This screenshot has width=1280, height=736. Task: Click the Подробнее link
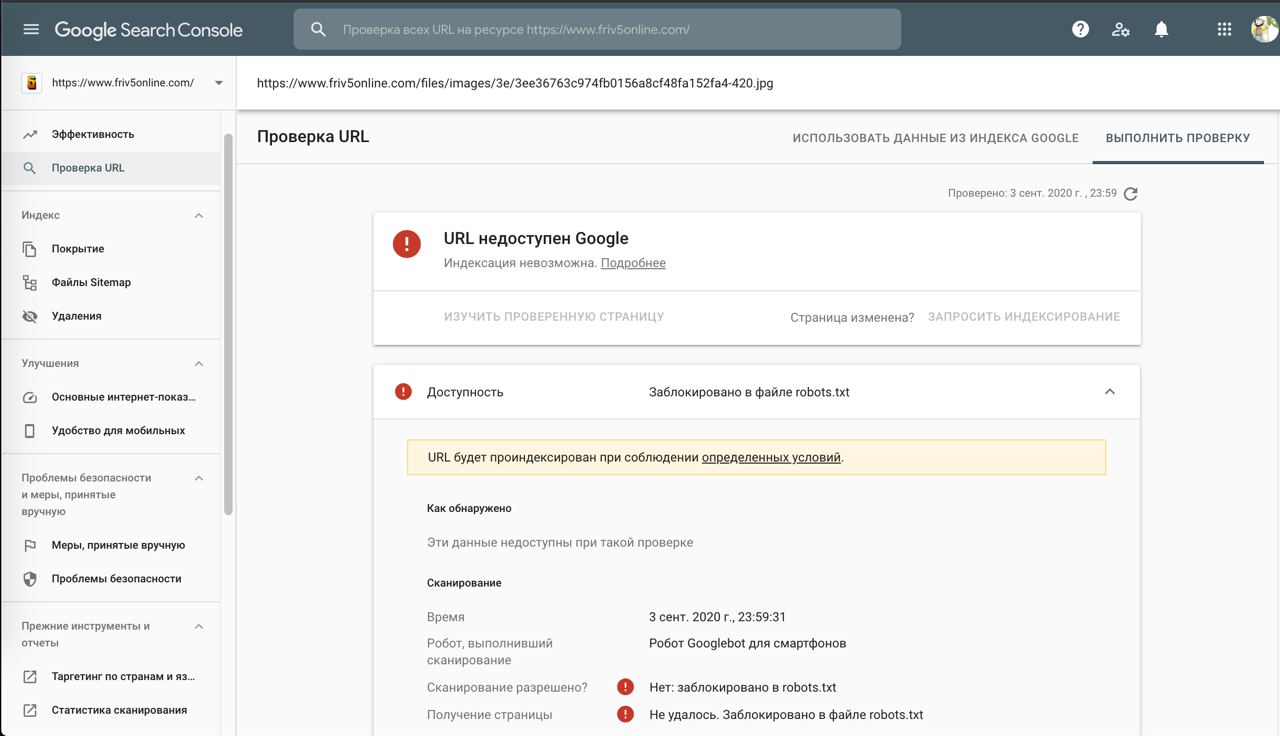633,263
